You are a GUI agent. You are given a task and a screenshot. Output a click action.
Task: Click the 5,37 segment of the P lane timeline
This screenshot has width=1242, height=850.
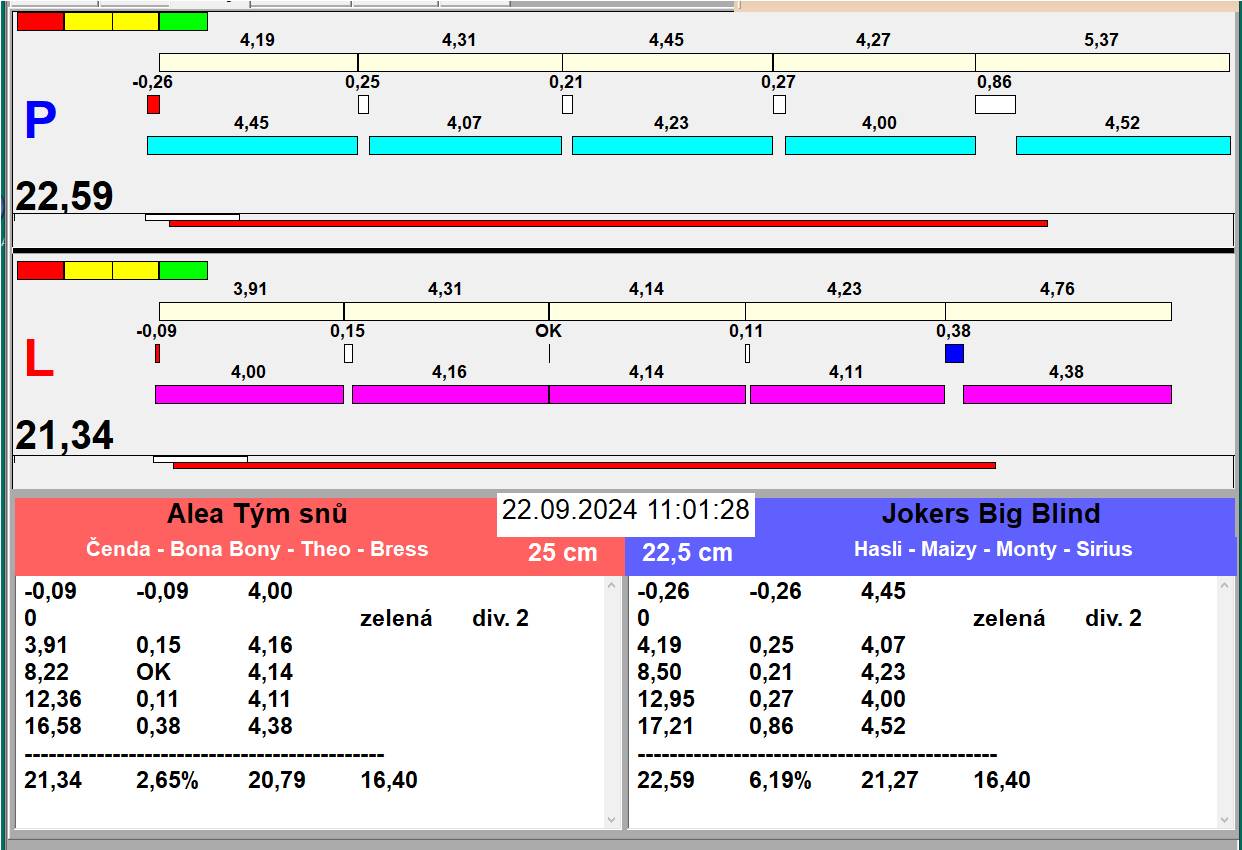click(1101, 62)
